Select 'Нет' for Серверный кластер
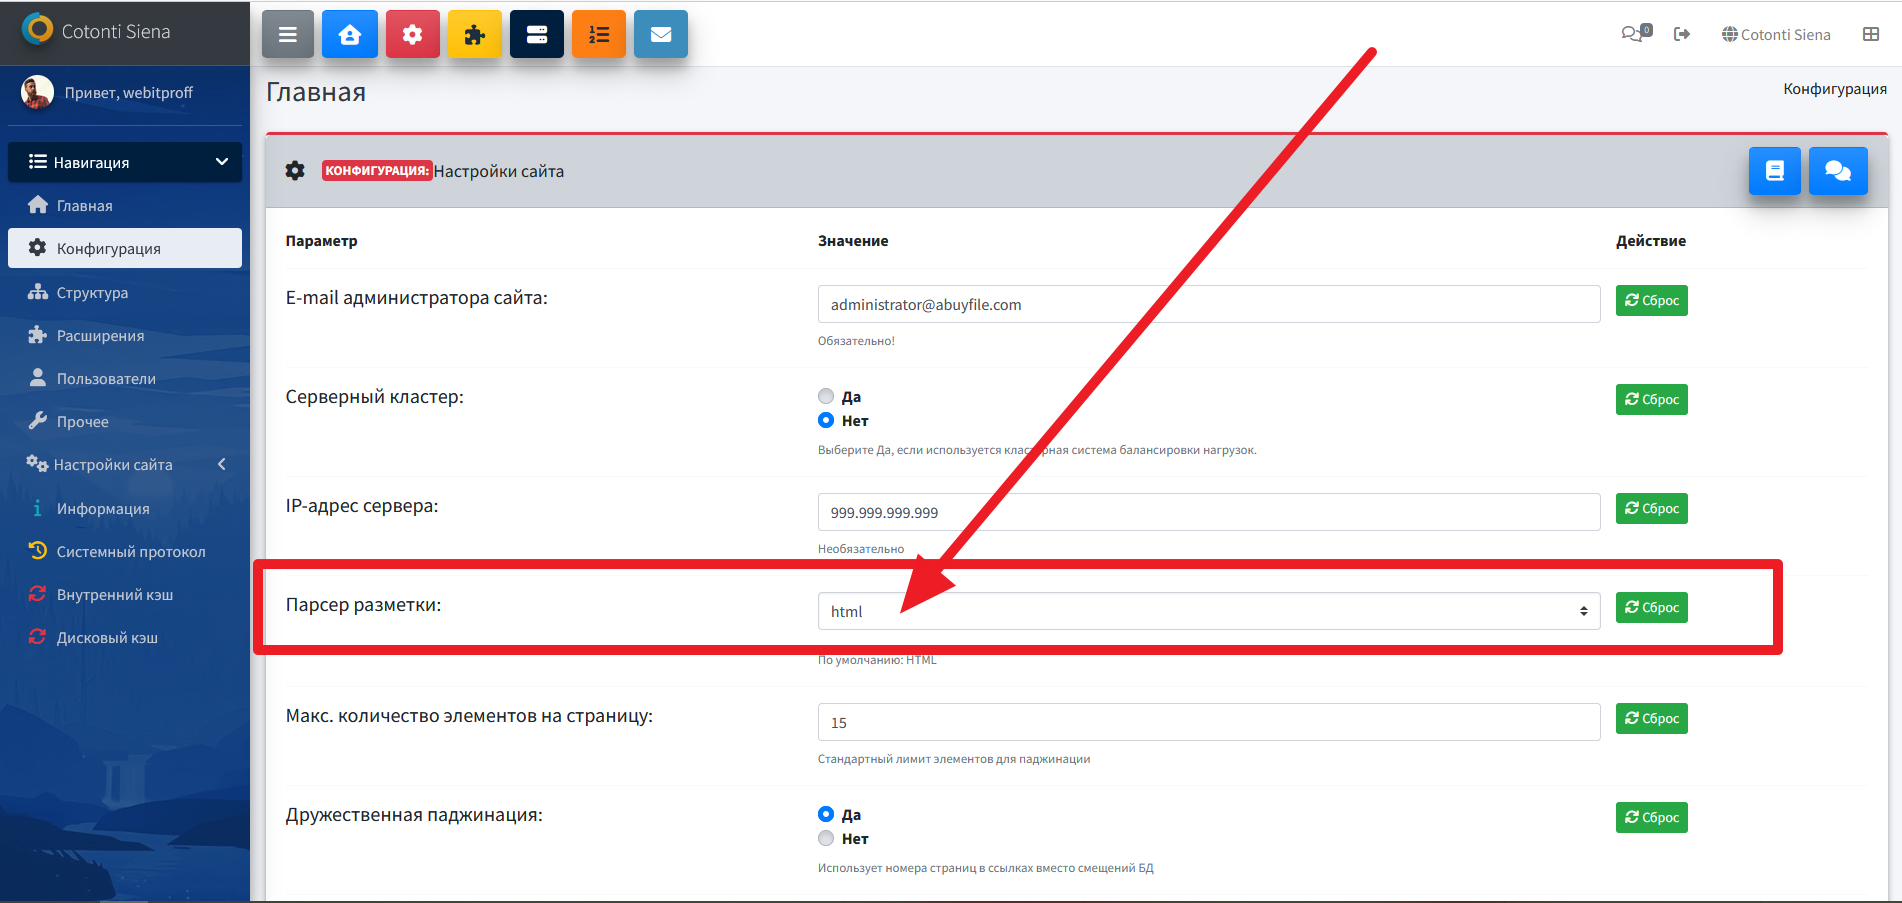This screenshot has width=1902, height=903. pyautogui.click(x=826, y=420)
